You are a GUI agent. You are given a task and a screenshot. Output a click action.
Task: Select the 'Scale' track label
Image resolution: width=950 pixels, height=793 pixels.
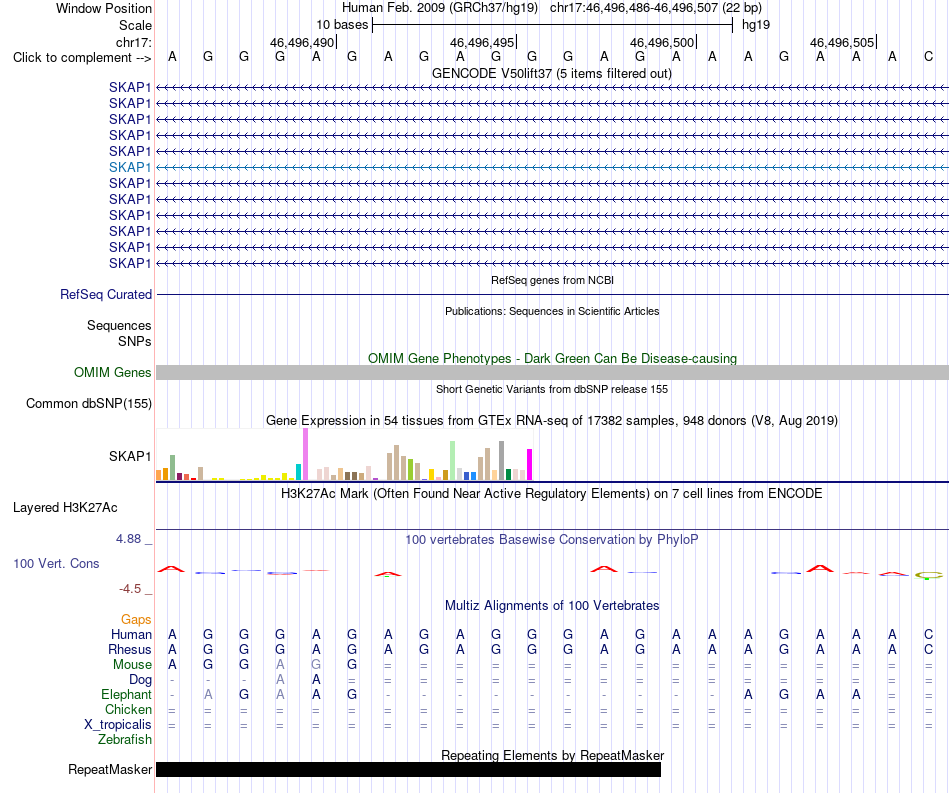point(135,25)
